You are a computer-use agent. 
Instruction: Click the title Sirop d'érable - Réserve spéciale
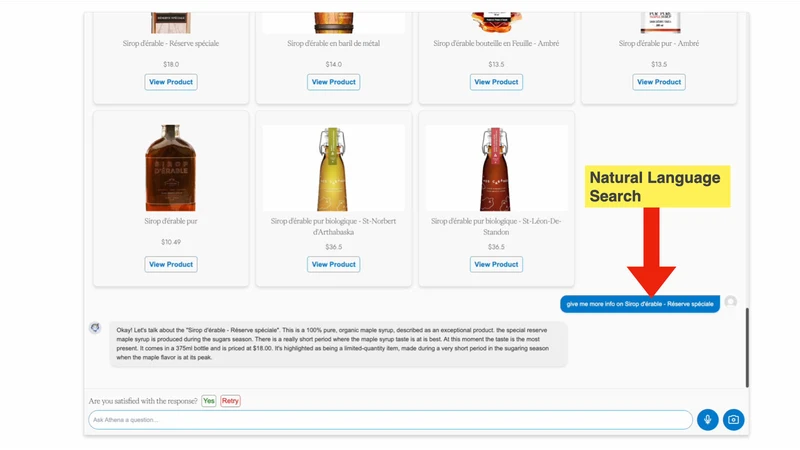click(x=171, y=43)
